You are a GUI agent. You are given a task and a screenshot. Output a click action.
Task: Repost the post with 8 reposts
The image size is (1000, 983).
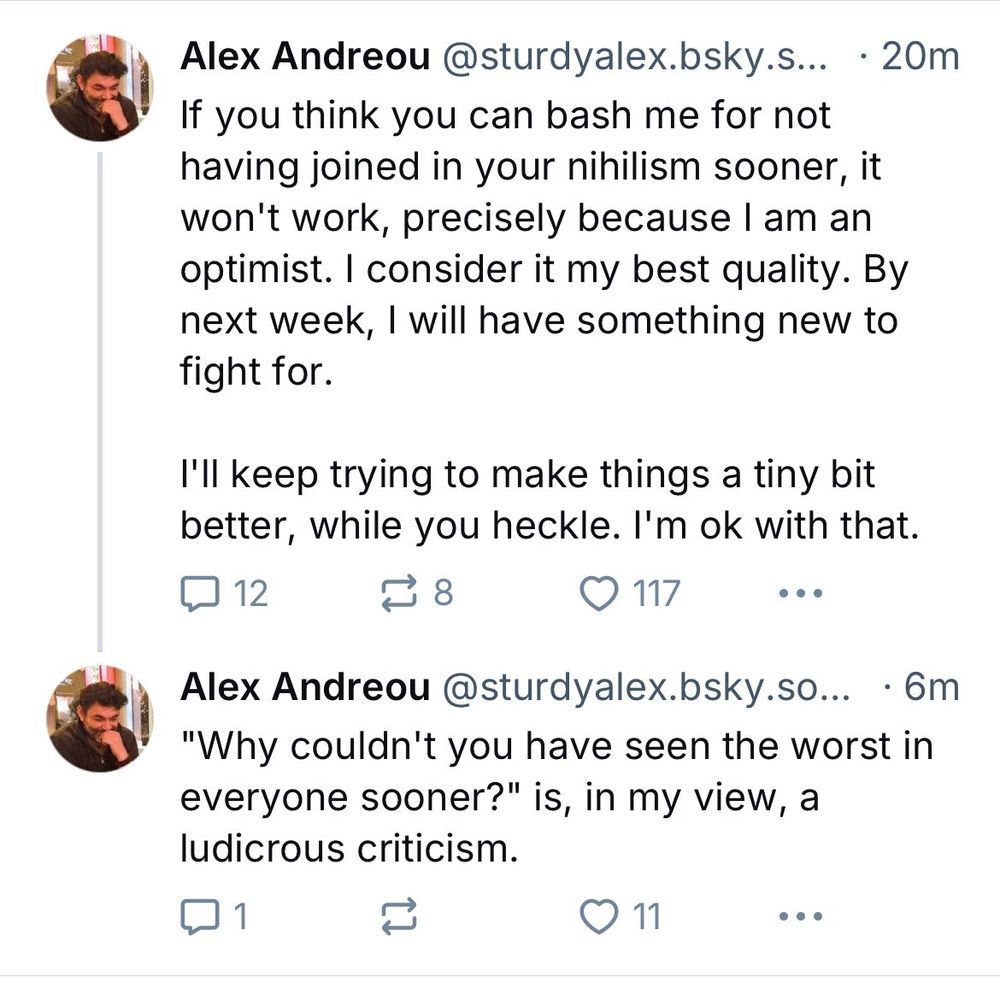[x=398, y=594]
